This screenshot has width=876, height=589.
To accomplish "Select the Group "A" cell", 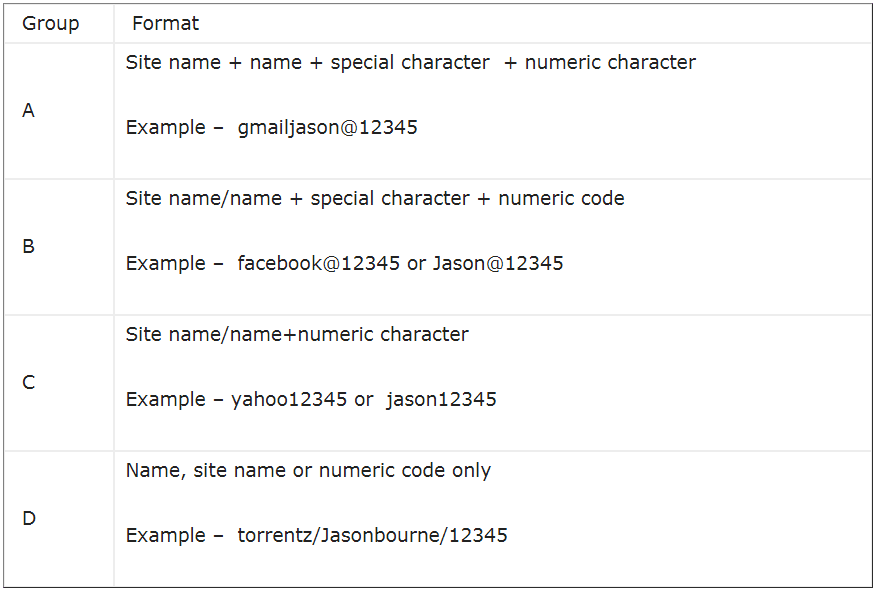I will tap(28, 111).
